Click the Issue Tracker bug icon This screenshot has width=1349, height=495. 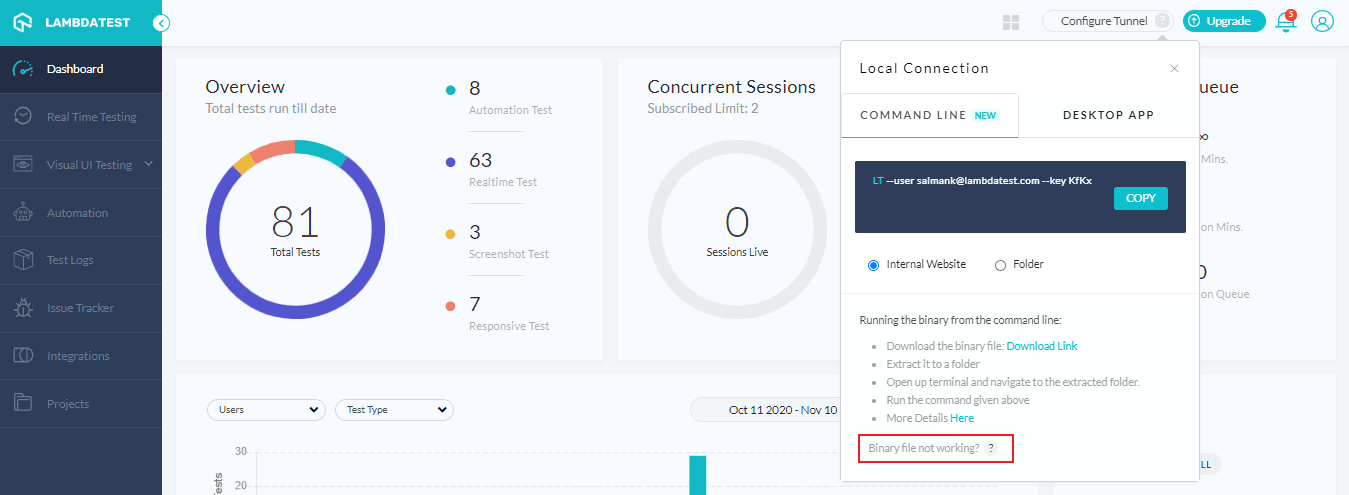[x=23, y=308]
